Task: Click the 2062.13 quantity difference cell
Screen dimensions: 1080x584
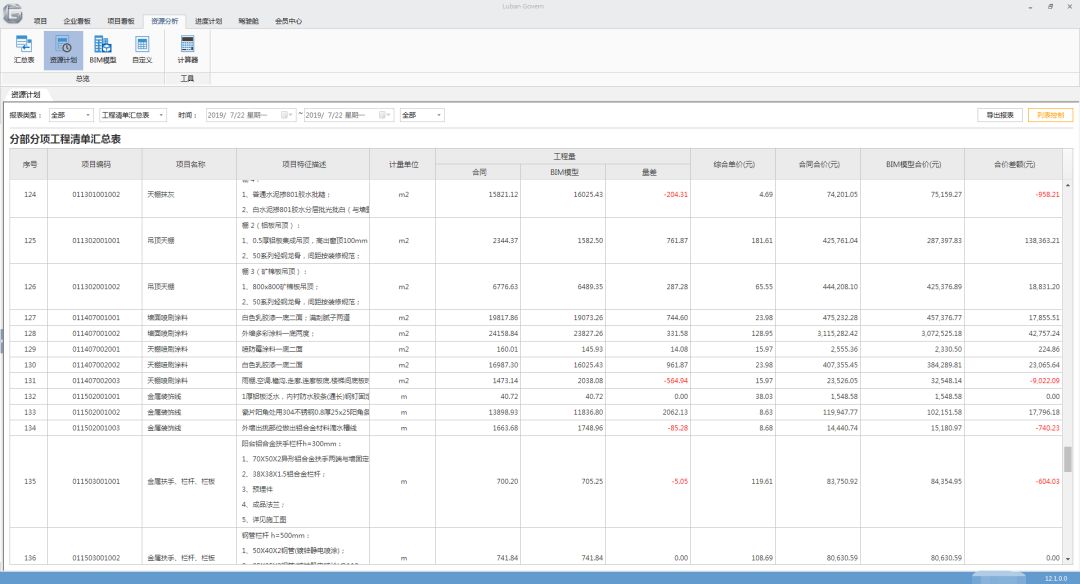Action: click(x=649, y=413)
